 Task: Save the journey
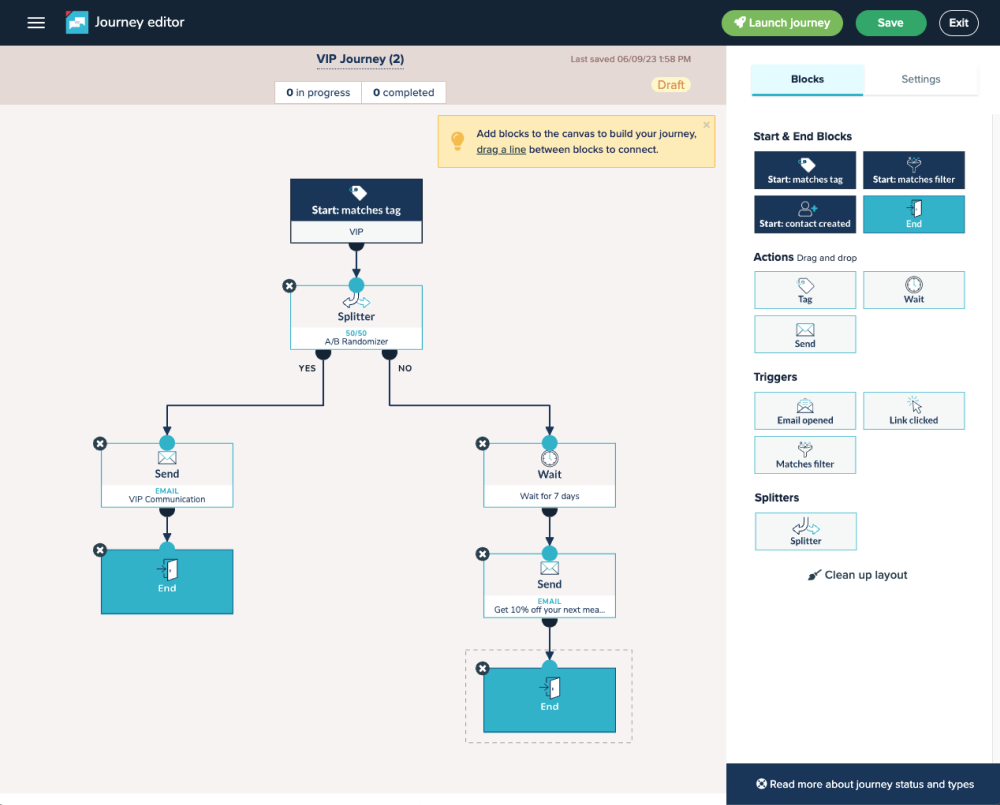[890, 23]
